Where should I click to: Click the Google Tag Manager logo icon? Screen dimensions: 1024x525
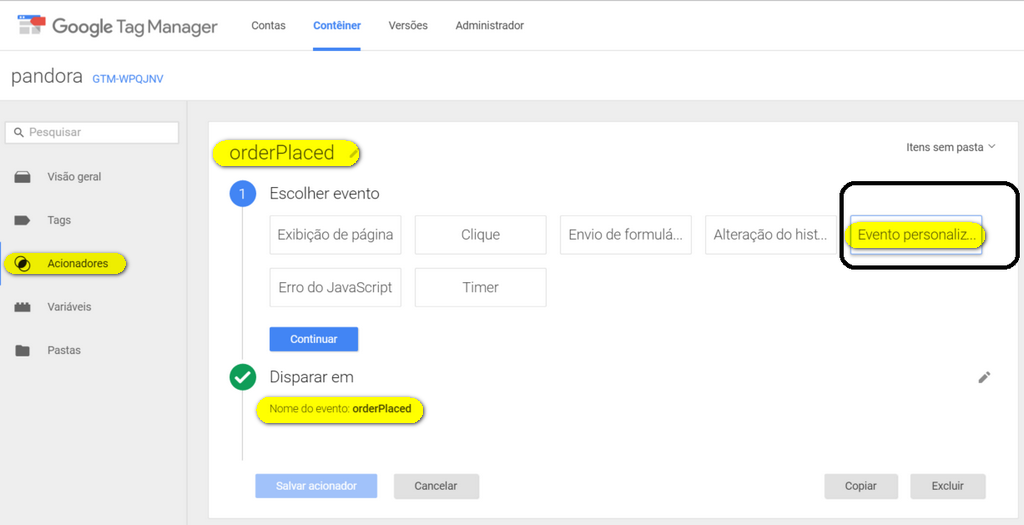(31, 25)
